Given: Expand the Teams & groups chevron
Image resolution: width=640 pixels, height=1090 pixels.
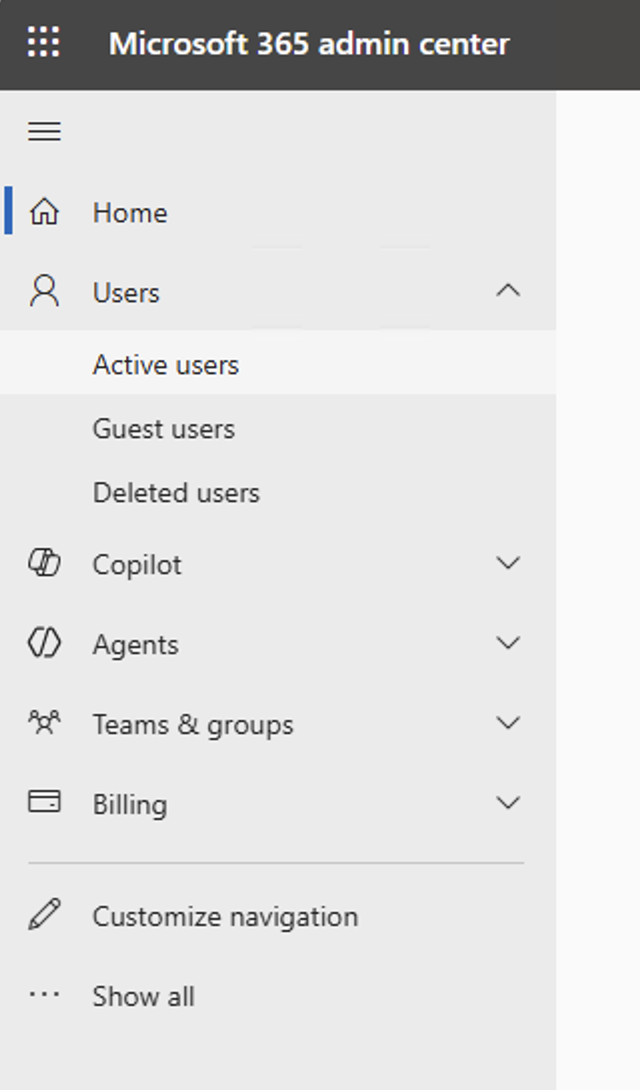Looking at the screenshot, I should tap(508, 723).
